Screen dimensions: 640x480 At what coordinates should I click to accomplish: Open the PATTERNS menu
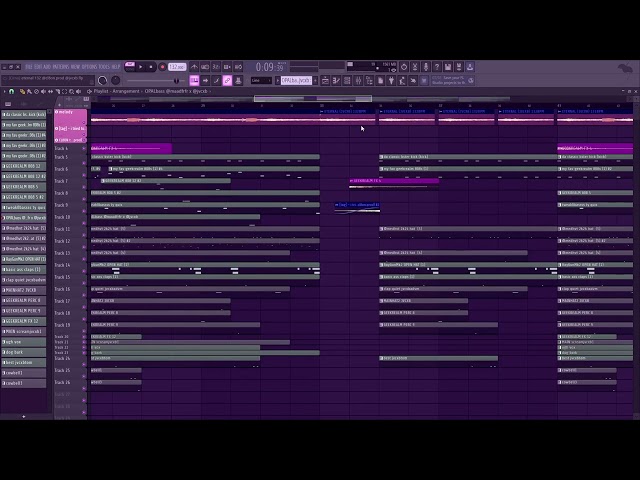(x=61, y=67)
